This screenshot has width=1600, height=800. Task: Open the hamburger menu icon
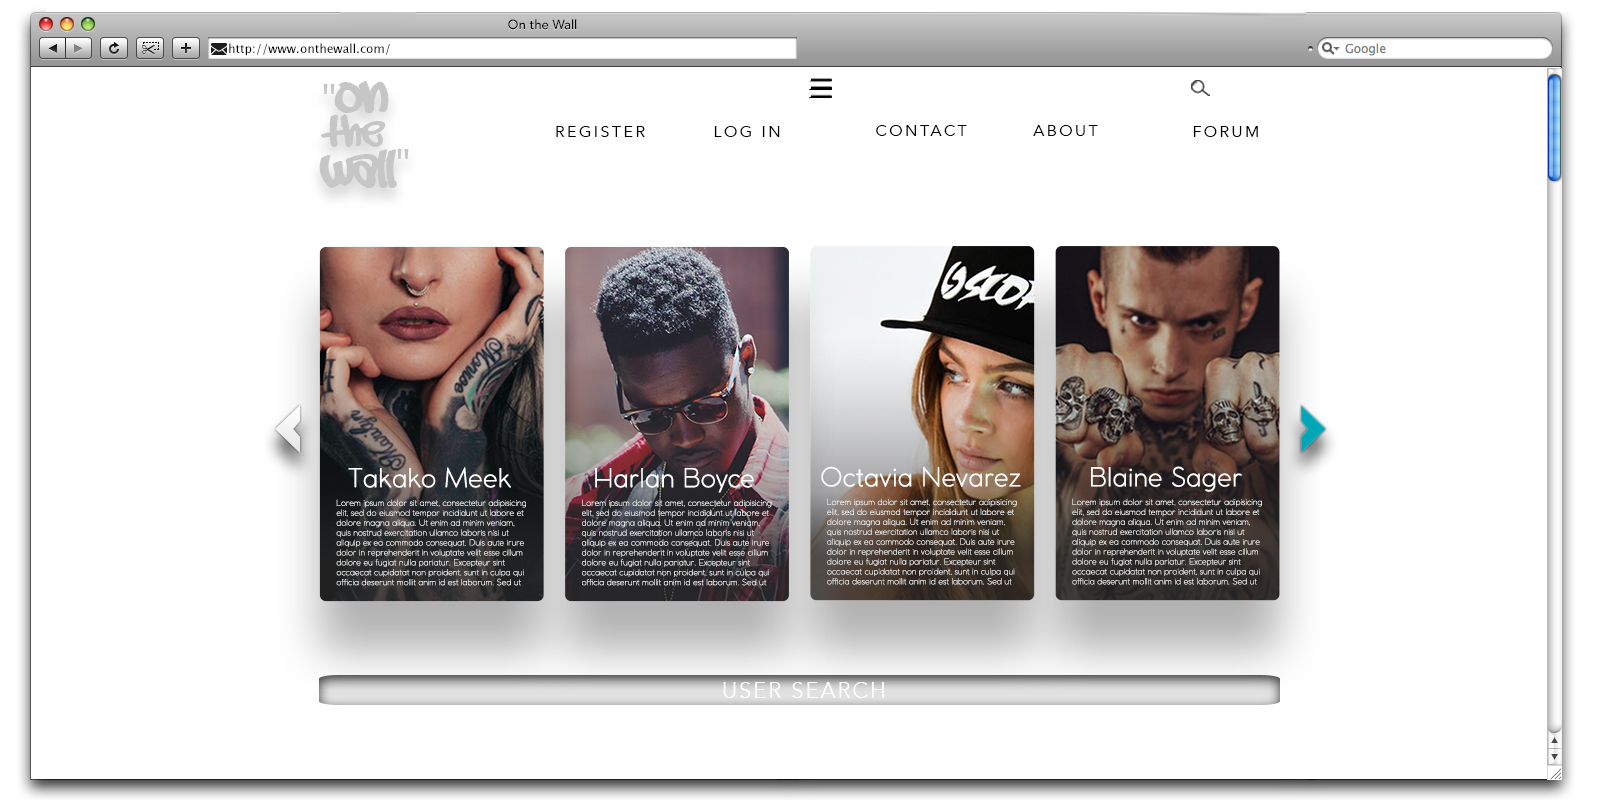point(820,89)
